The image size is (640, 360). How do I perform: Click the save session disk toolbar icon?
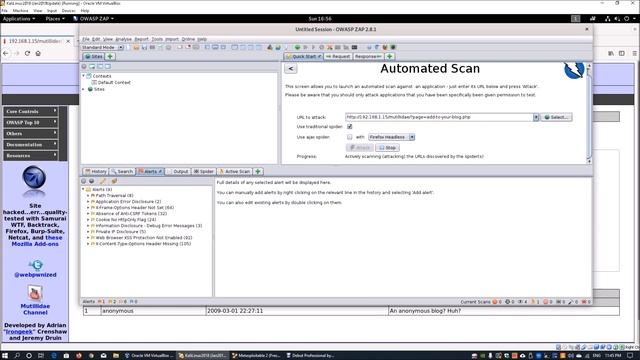click(144, 47)
